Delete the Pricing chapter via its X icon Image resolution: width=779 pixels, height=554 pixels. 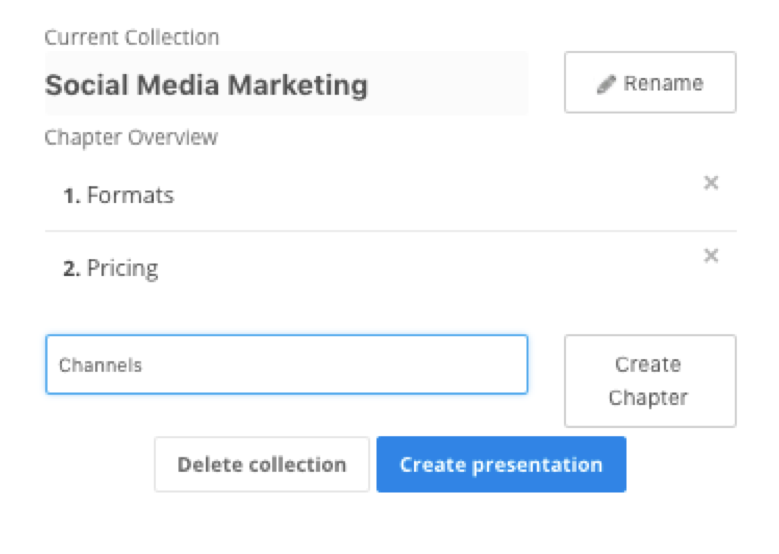click(711, 256)
